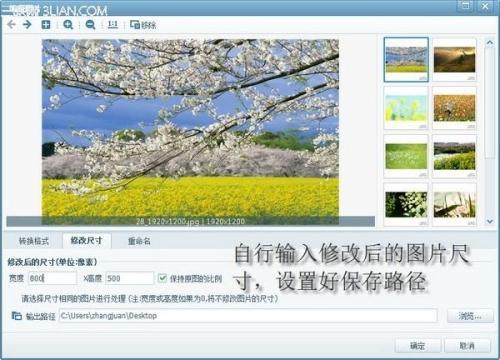Switch to the convert format tab

click(x=34, y=241)
